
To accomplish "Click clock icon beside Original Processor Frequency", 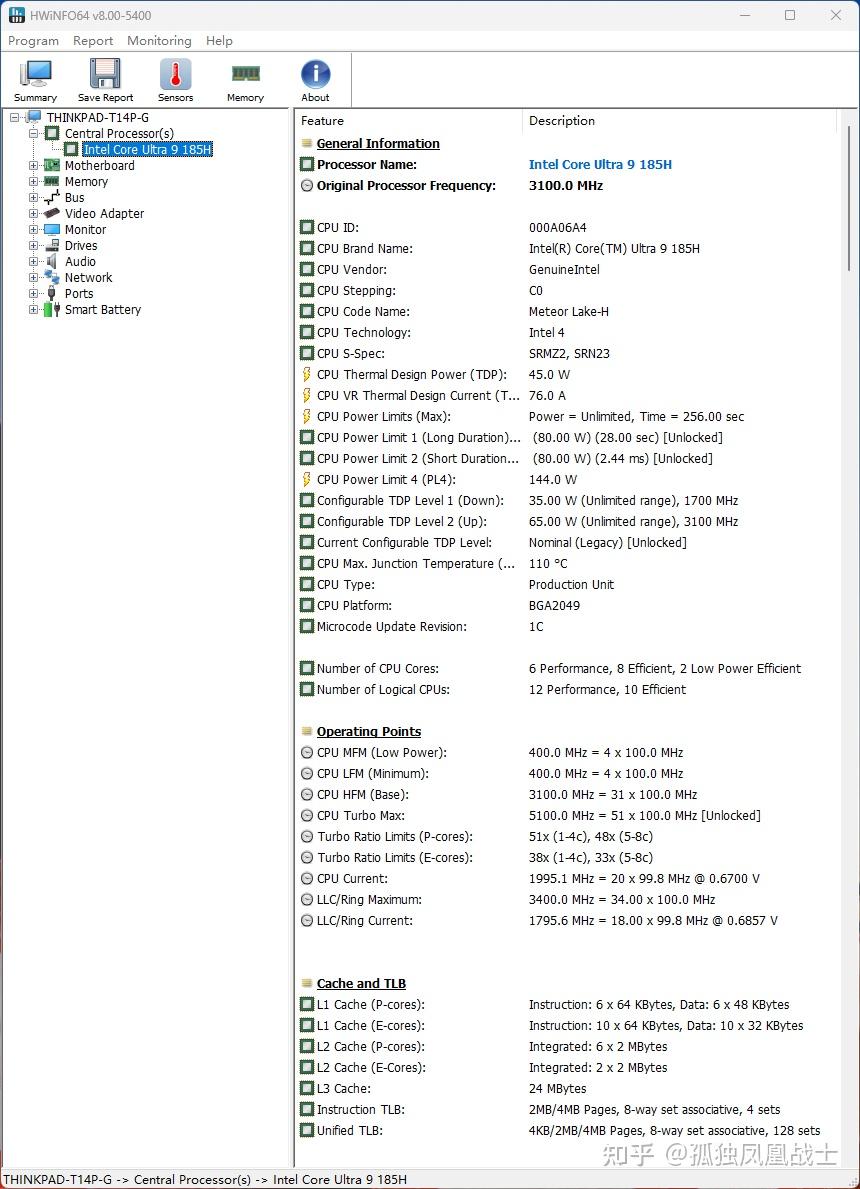I will coord(306,186).
